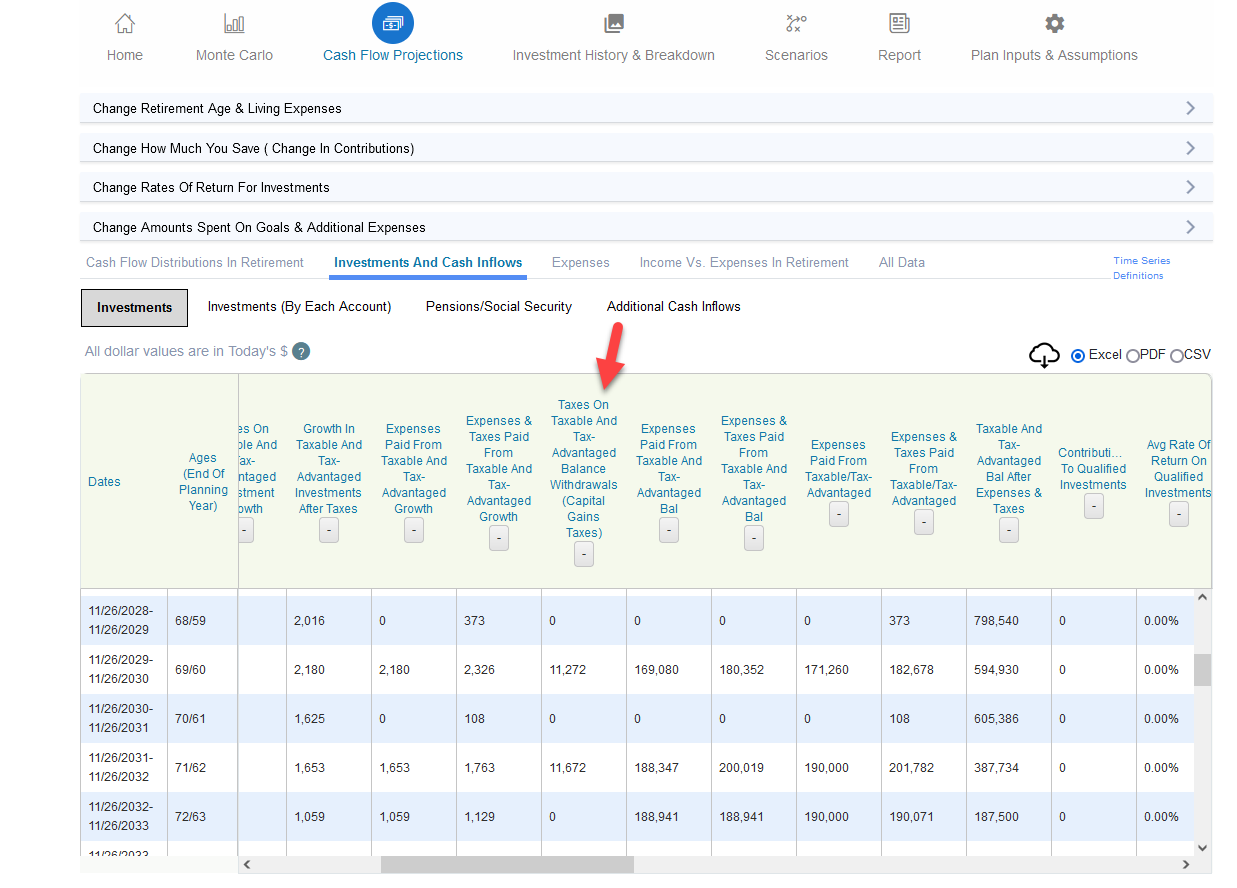Image resolution: width=1237 pixels, height=888 pixels.
Task: Open Income Vs. Expenses In Retirement tab
Action: click(x=744, y=262)
